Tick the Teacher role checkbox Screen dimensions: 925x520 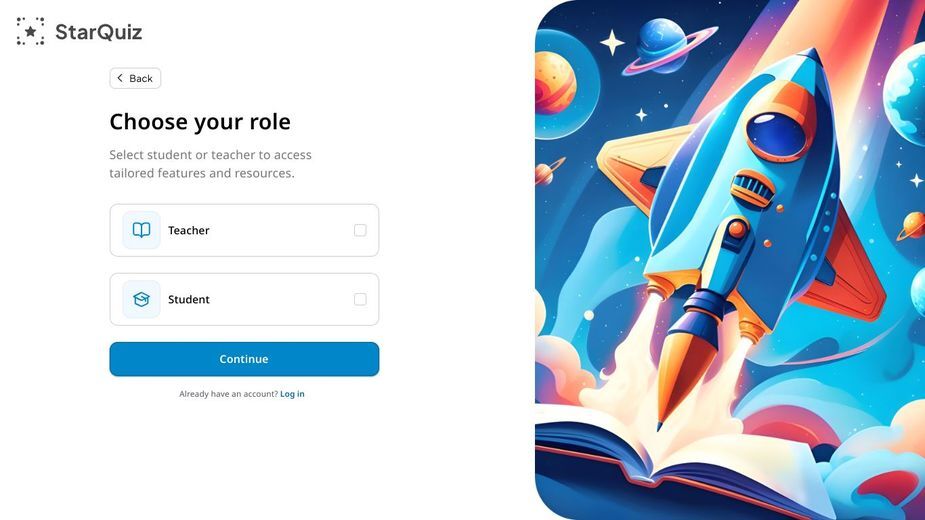click(x=360, y=230)
